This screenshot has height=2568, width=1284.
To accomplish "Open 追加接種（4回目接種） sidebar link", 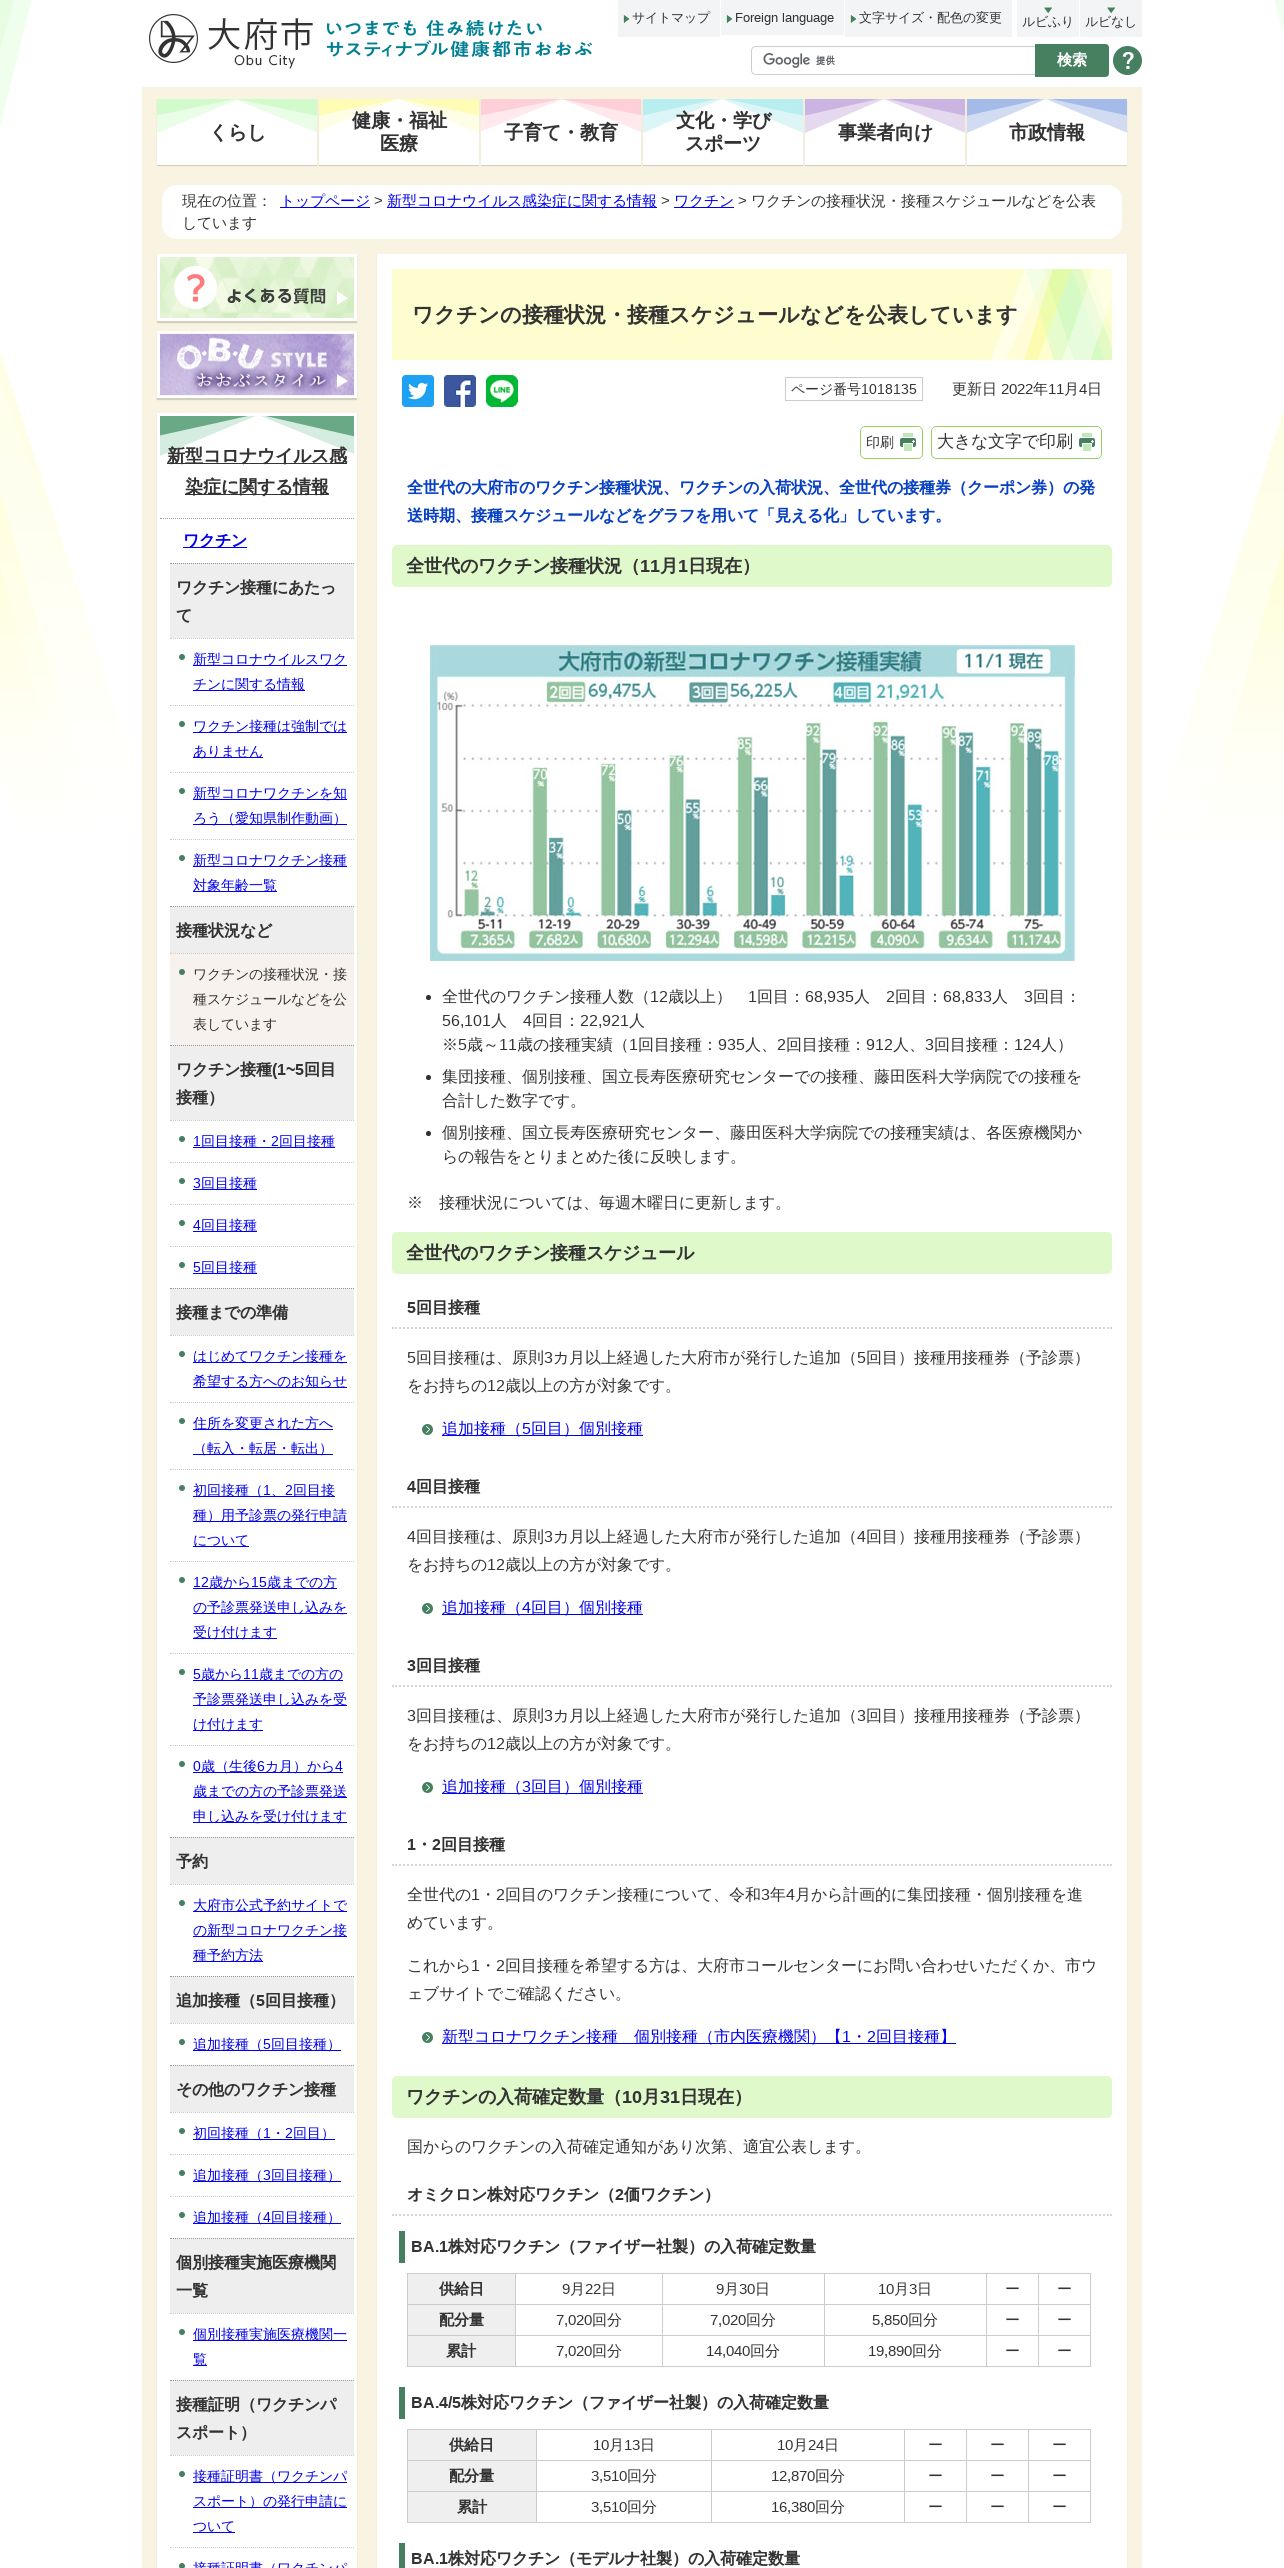I will (267, 2217).
